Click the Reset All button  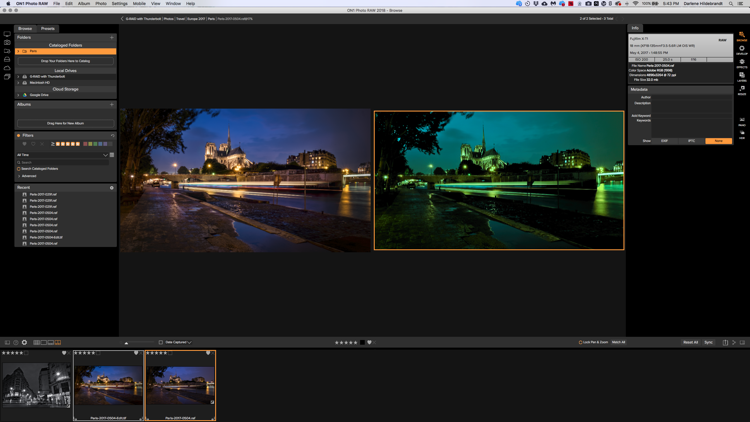690,343
